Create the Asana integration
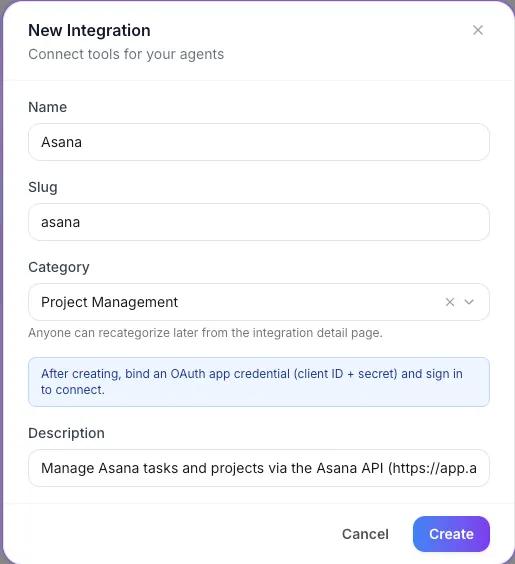The width and height of the screenshot is (515, 564). pyautogui.click(x=451, y=534)
